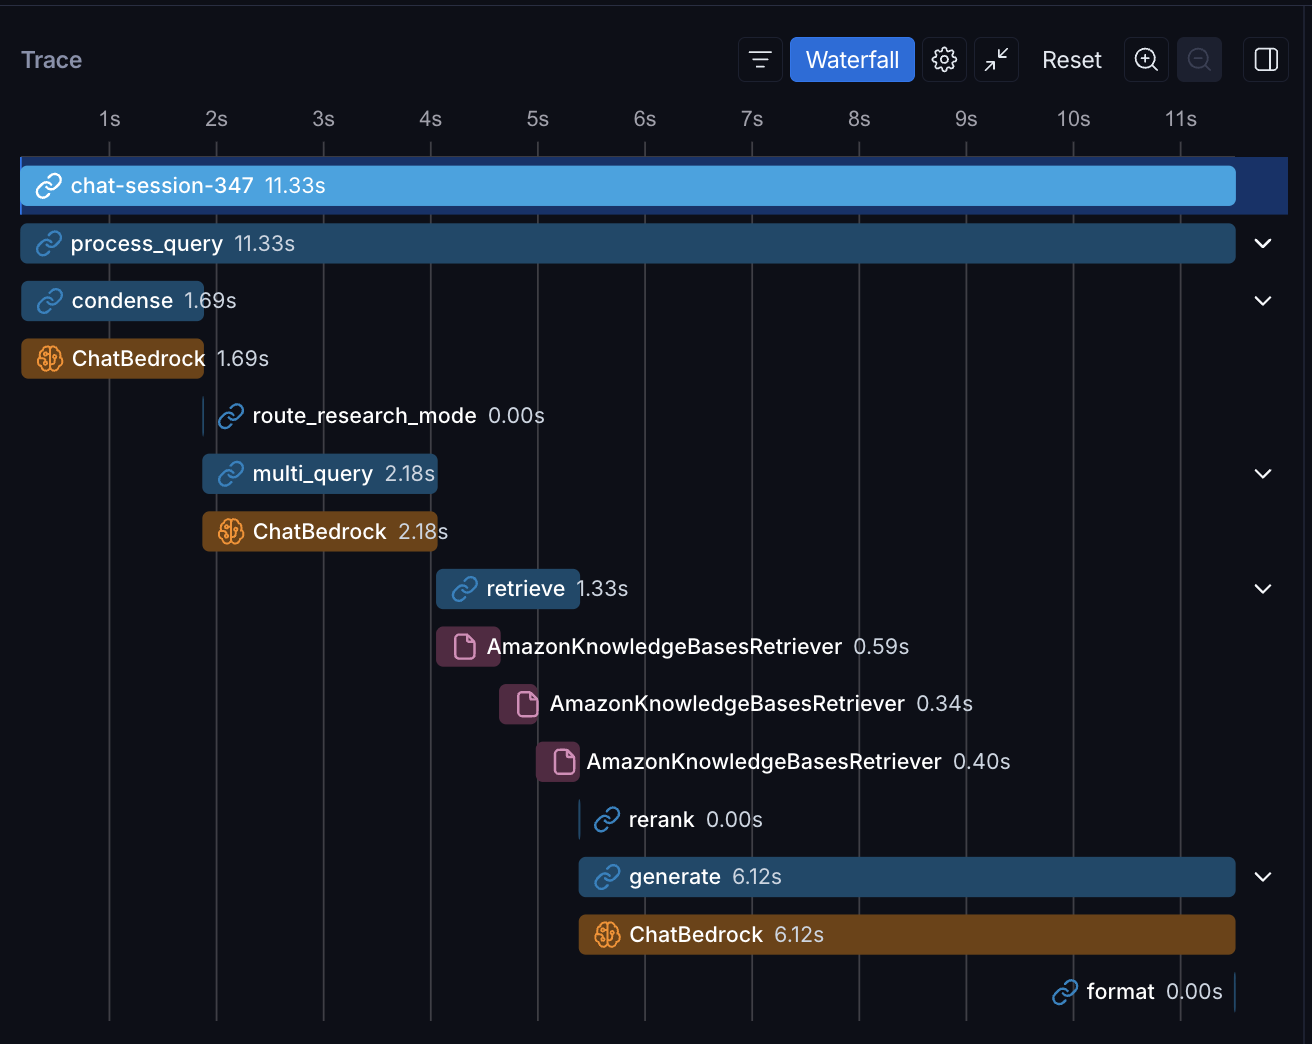Collapse the multi_query row chevron
Viewport: 1312px width, 1044px height.
(1263, 474)
